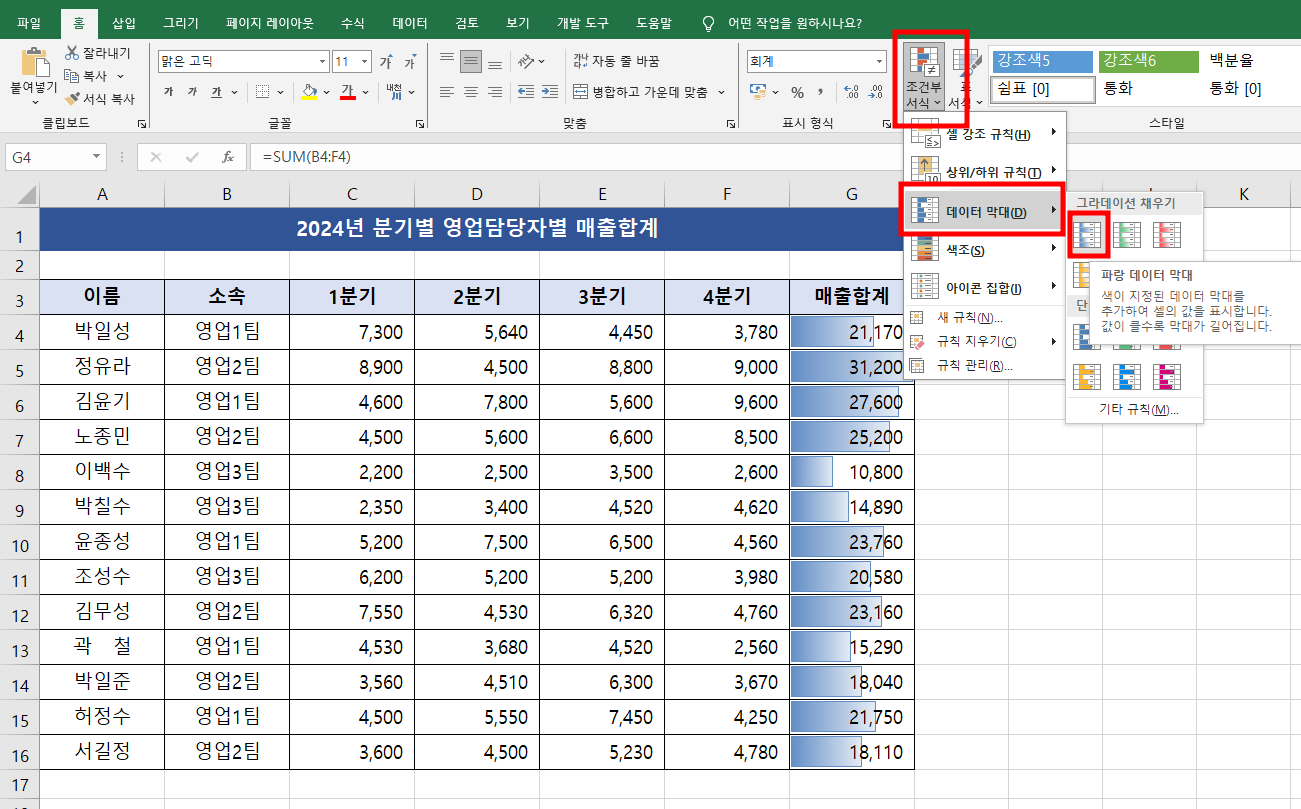Click decrease decimal icon
The height and width of the screenshot is (809, 1301).
click(x=876, y=92)
